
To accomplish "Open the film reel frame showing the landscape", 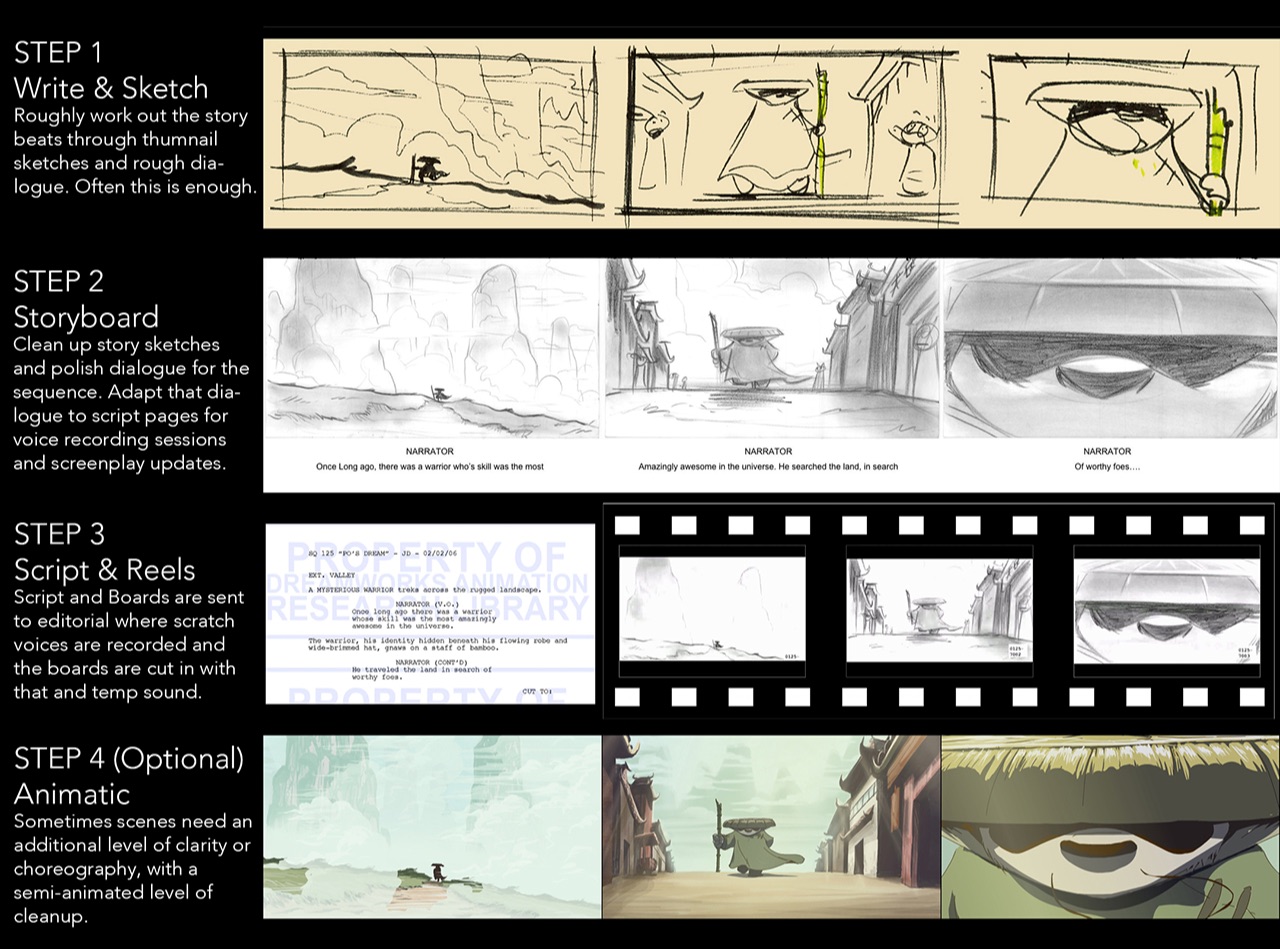I will click(712, 609).
